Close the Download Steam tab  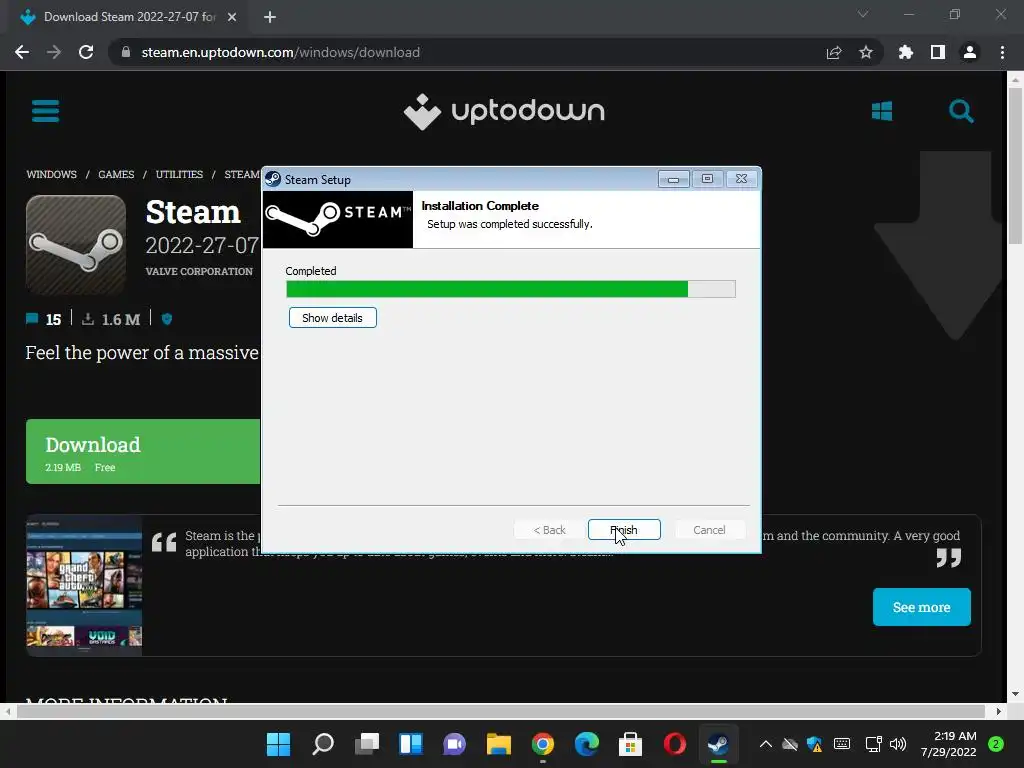(232, 17)
